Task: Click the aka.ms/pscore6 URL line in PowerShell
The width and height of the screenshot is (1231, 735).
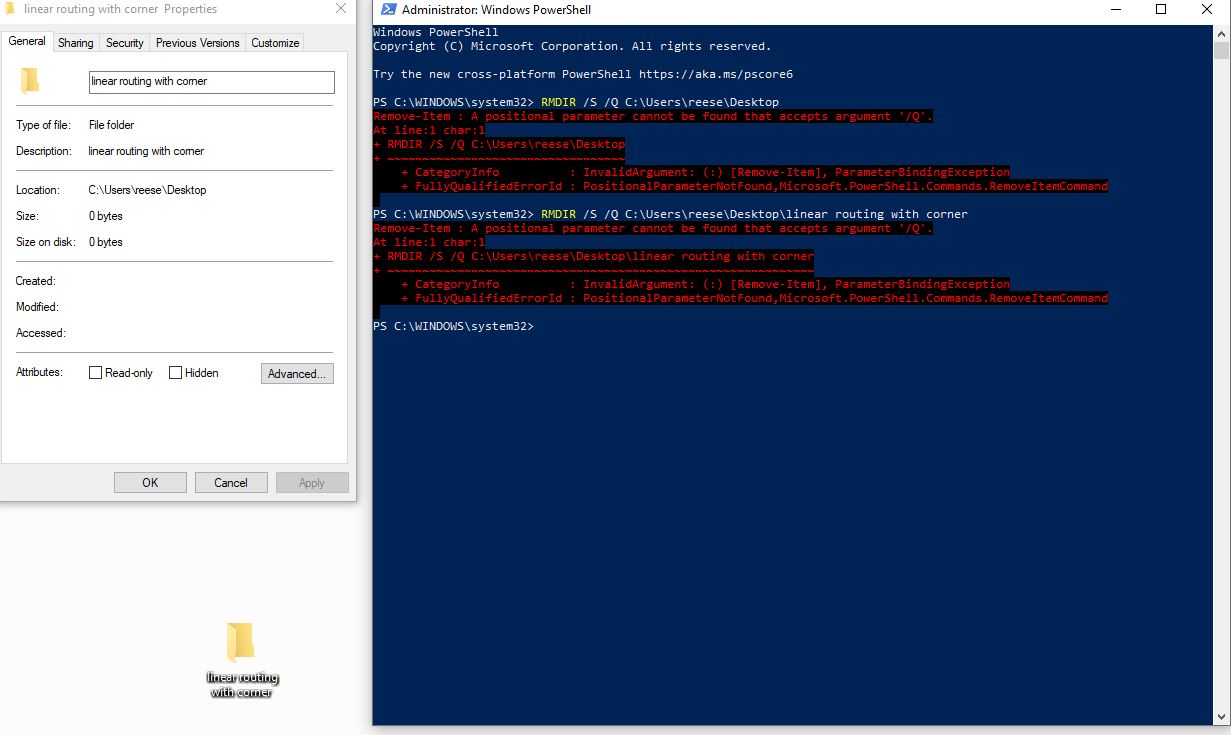Action: 583,74
